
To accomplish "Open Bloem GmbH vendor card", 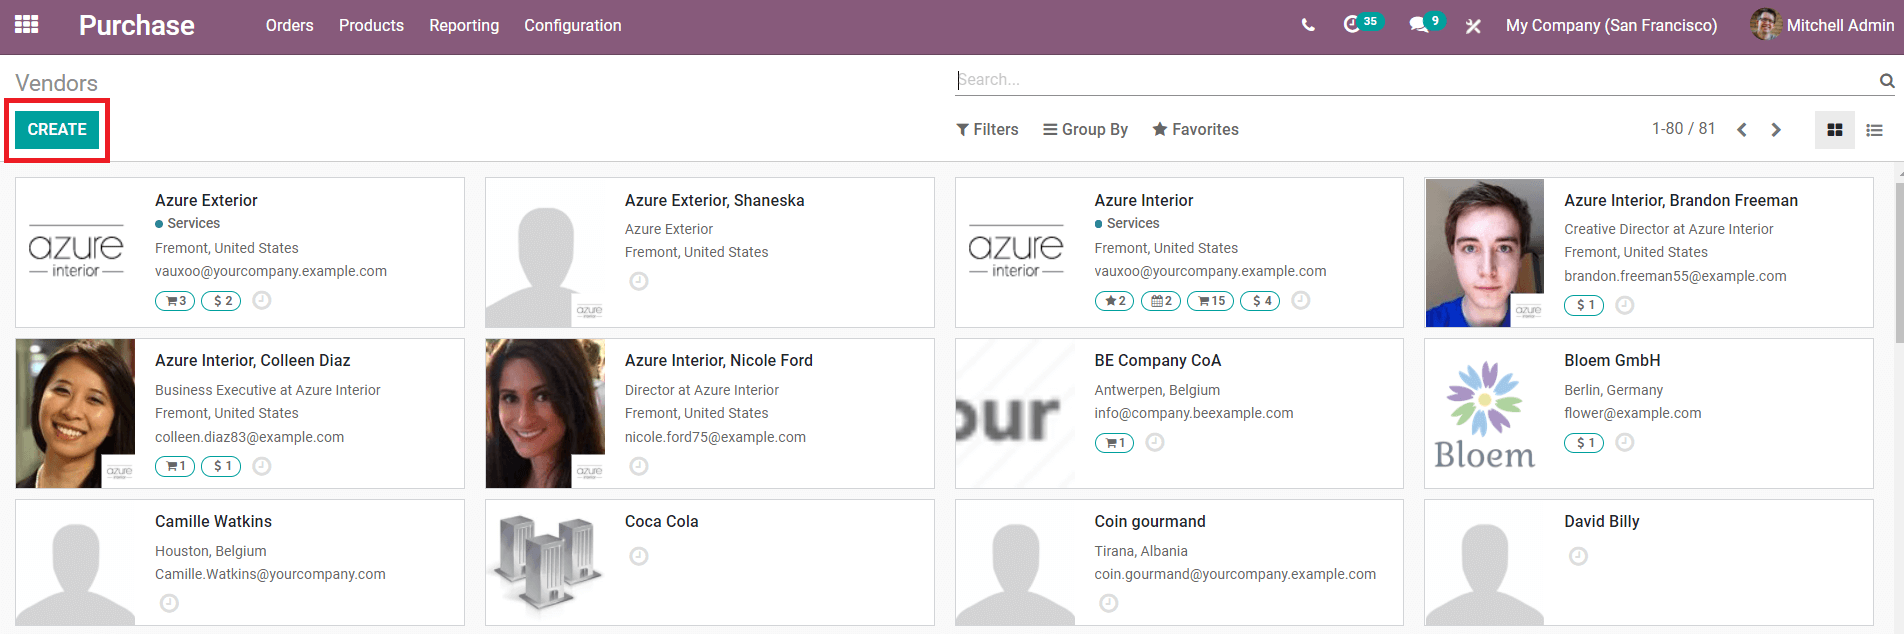I will pos(1649,413).
